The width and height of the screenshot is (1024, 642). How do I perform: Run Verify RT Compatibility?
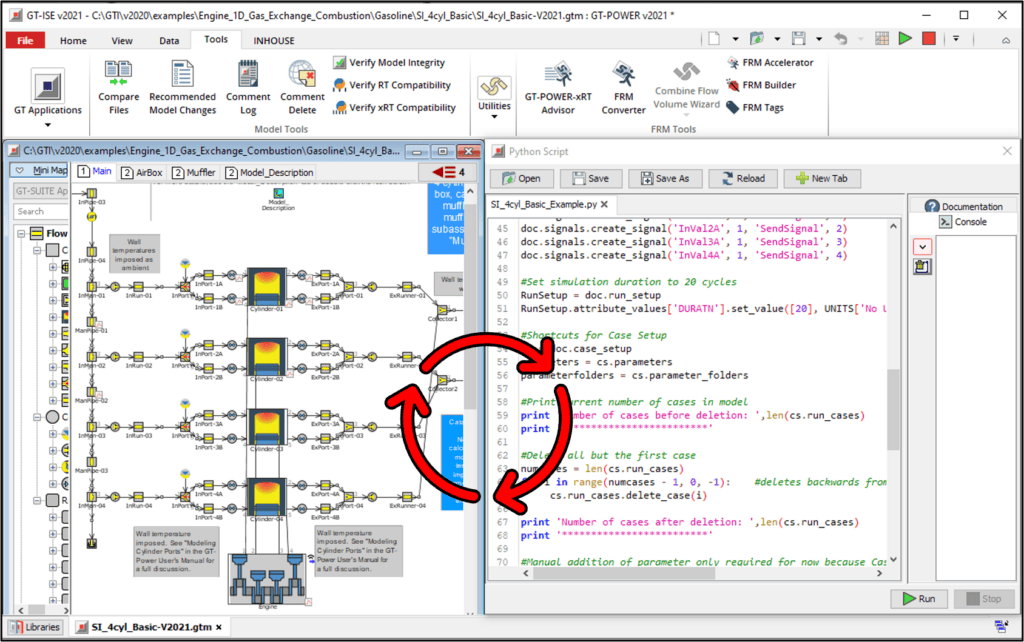pos(392,85)
